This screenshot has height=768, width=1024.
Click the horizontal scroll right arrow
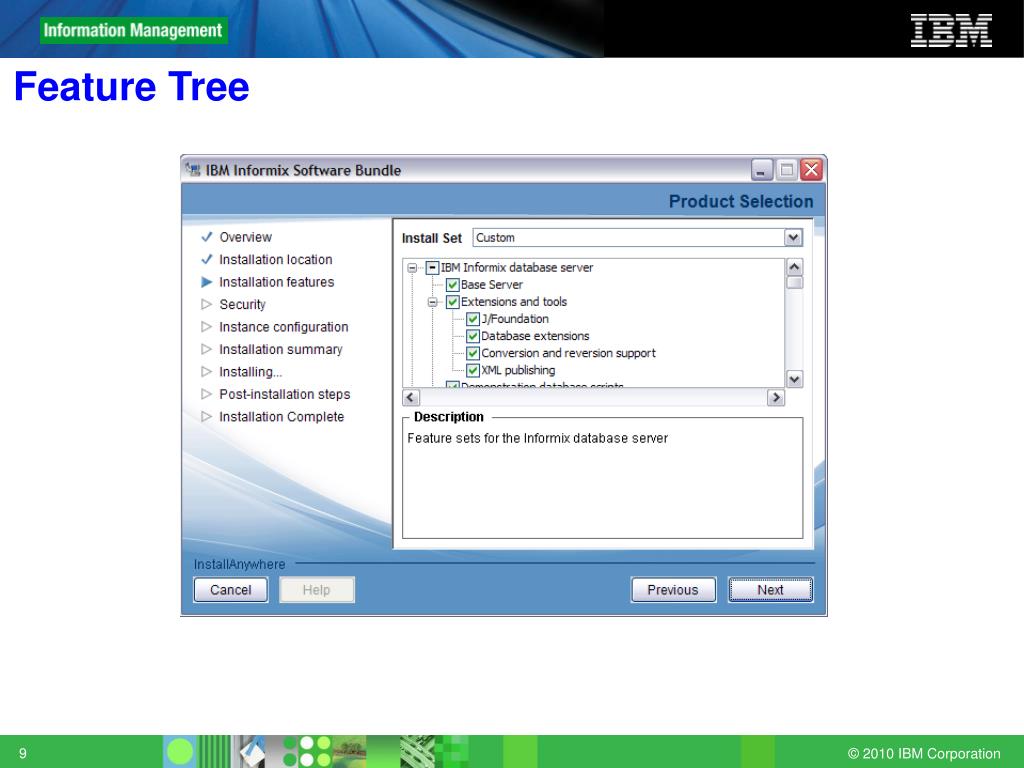tap(775, 397)
